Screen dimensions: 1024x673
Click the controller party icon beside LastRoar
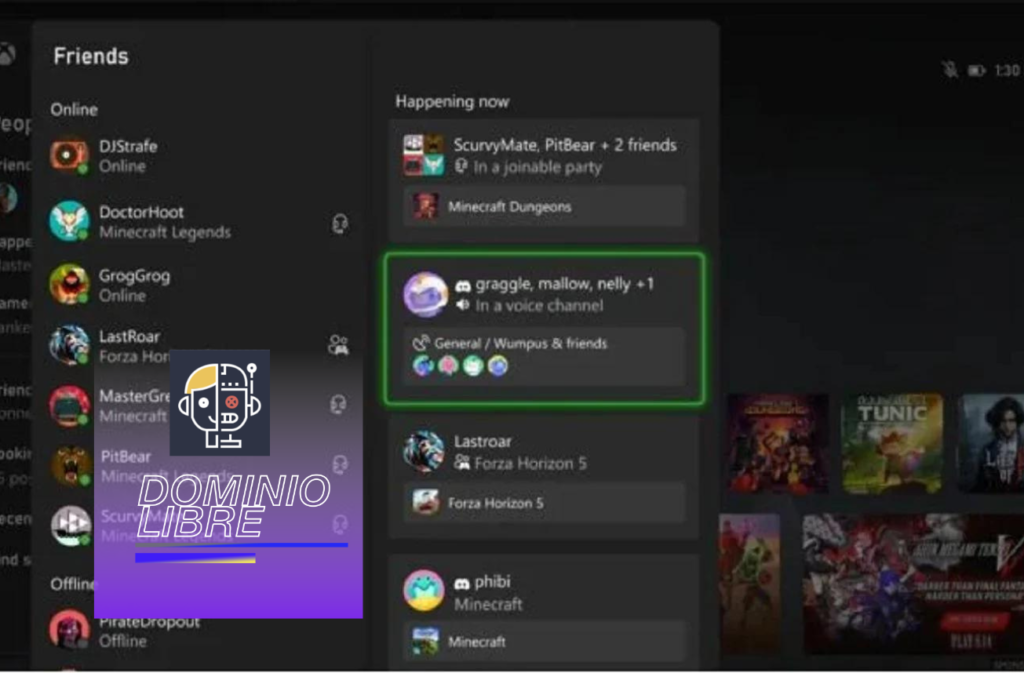tap(338, 346)
